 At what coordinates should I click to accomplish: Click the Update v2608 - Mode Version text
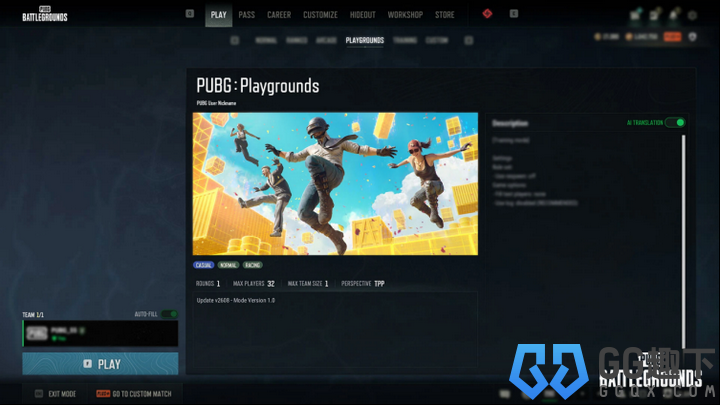pyautogui.click(x=236, y=300)
